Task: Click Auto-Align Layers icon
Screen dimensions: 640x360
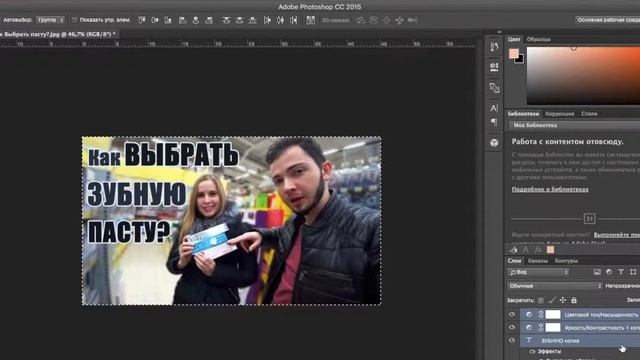Action: [x=311, y=20]
